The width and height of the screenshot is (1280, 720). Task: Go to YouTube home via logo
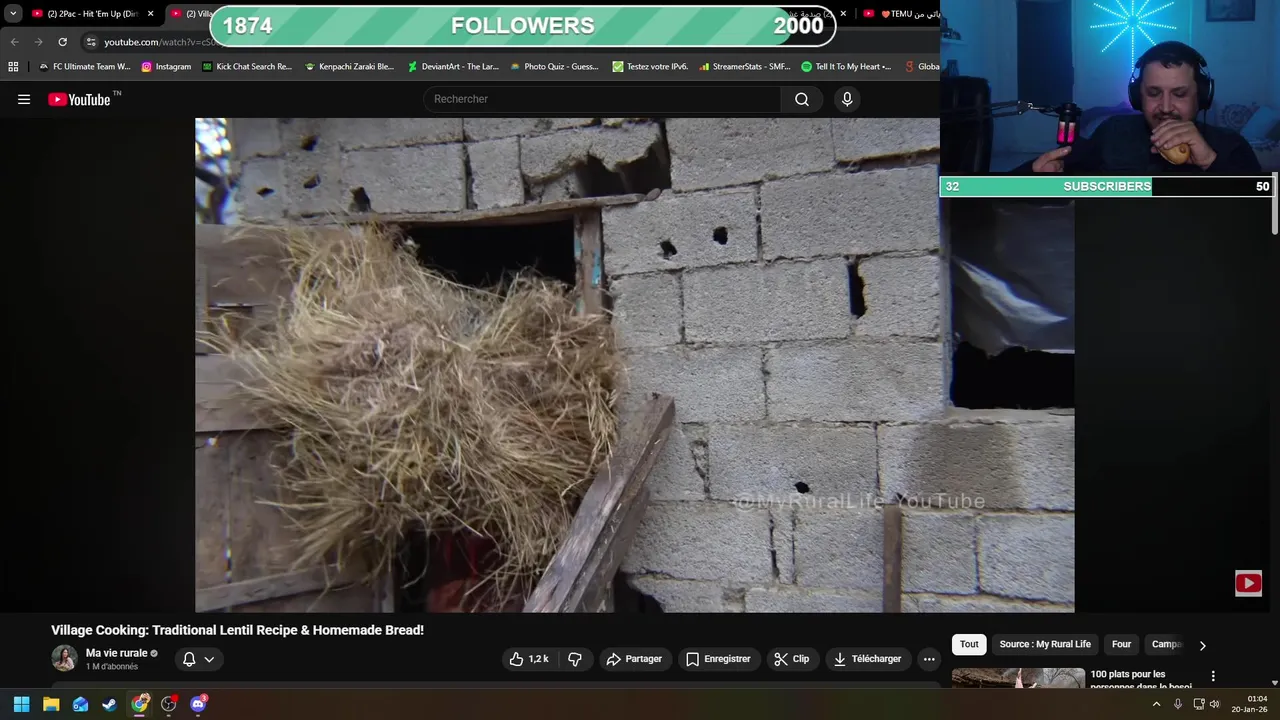tap(79, 99)
